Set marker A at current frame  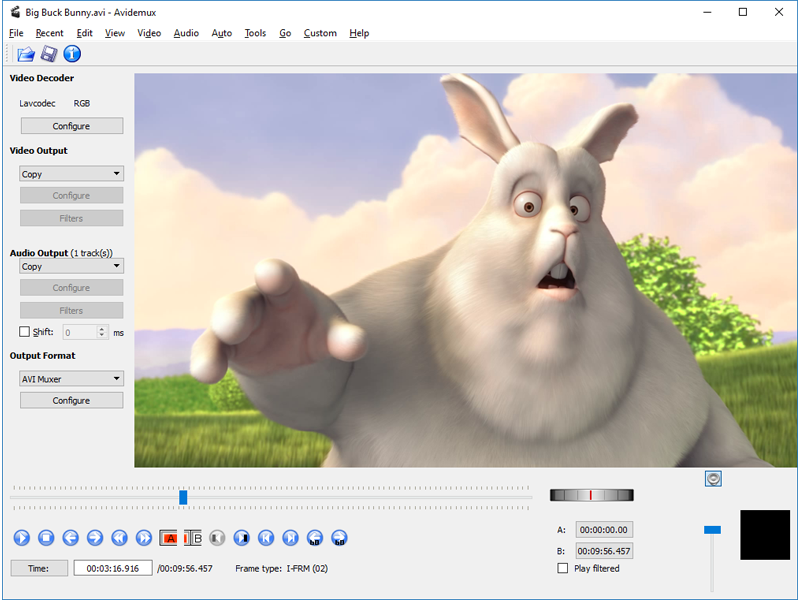169,538
